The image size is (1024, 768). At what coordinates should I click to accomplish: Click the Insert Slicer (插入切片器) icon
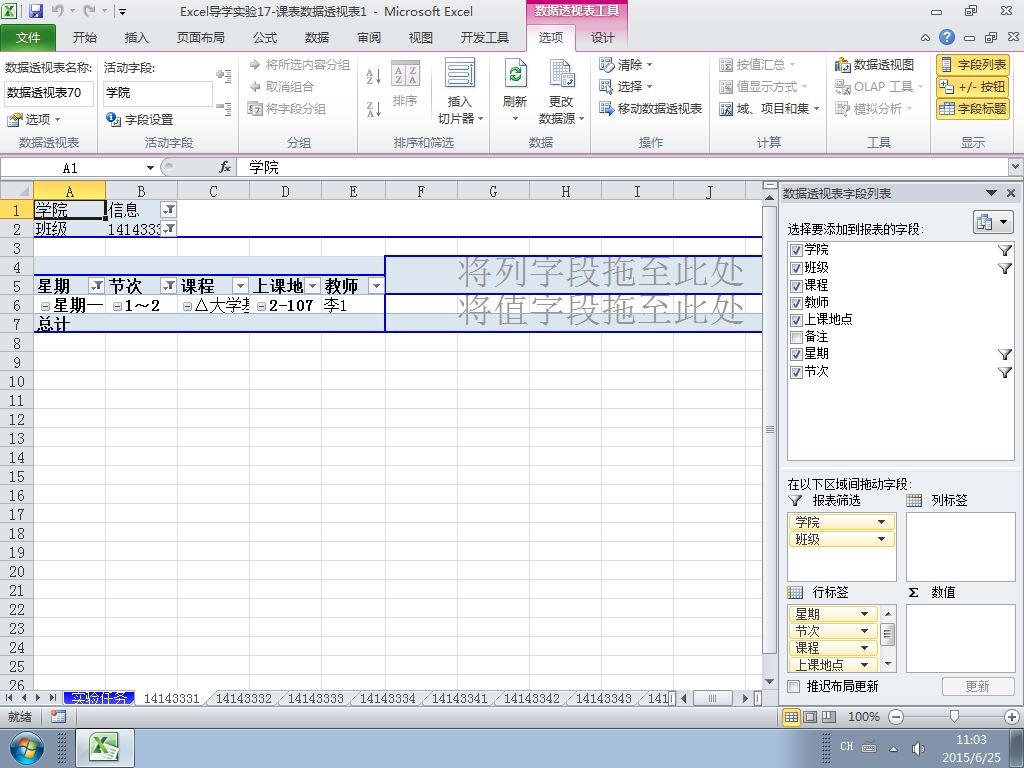point(460,73)
